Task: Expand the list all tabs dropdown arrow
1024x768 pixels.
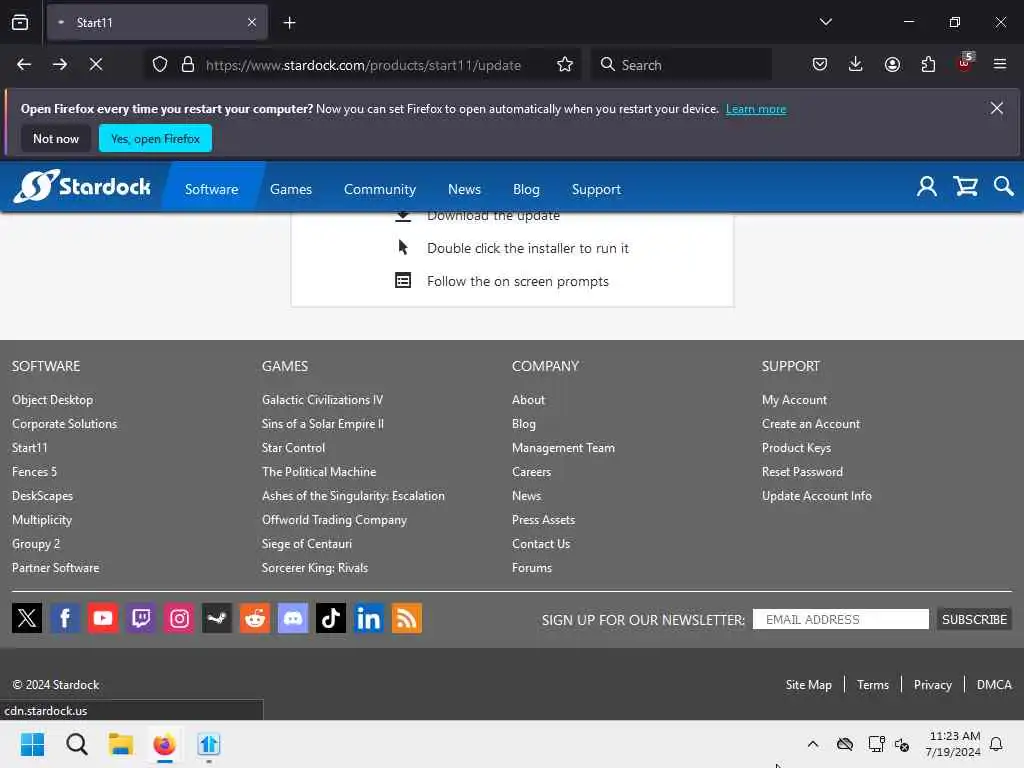Action: pyautogui.click(x=825, y=22)
